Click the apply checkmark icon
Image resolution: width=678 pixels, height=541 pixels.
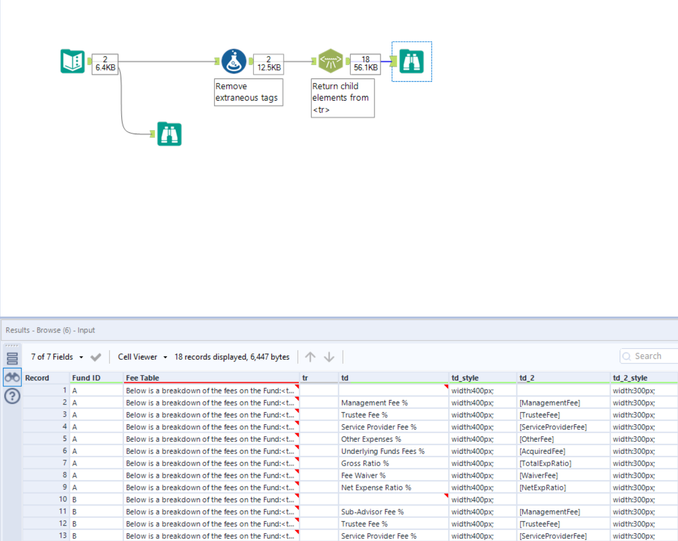(x=96, y=357)
